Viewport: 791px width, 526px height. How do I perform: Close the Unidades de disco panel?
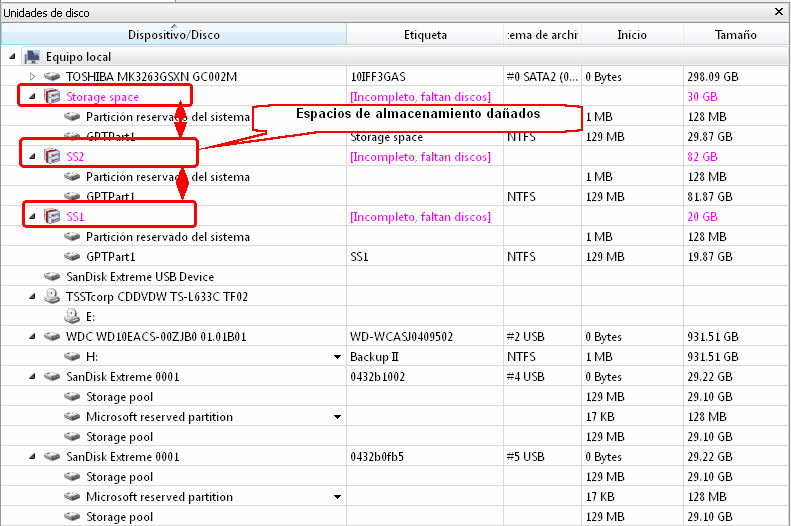pyautogui.click(x=779, y=12)
